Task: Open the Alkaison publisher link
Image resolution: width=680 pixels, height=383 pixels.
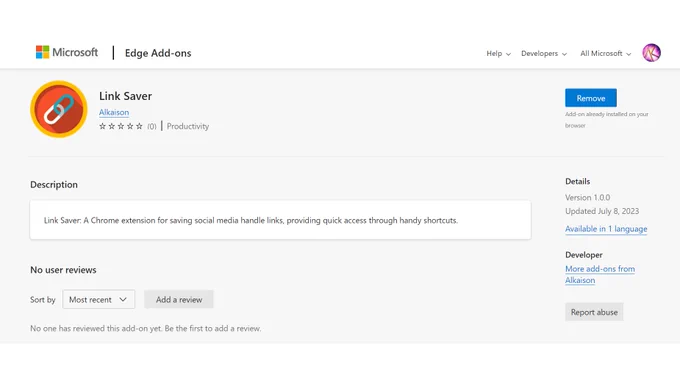Action: [x=114, y=112]
